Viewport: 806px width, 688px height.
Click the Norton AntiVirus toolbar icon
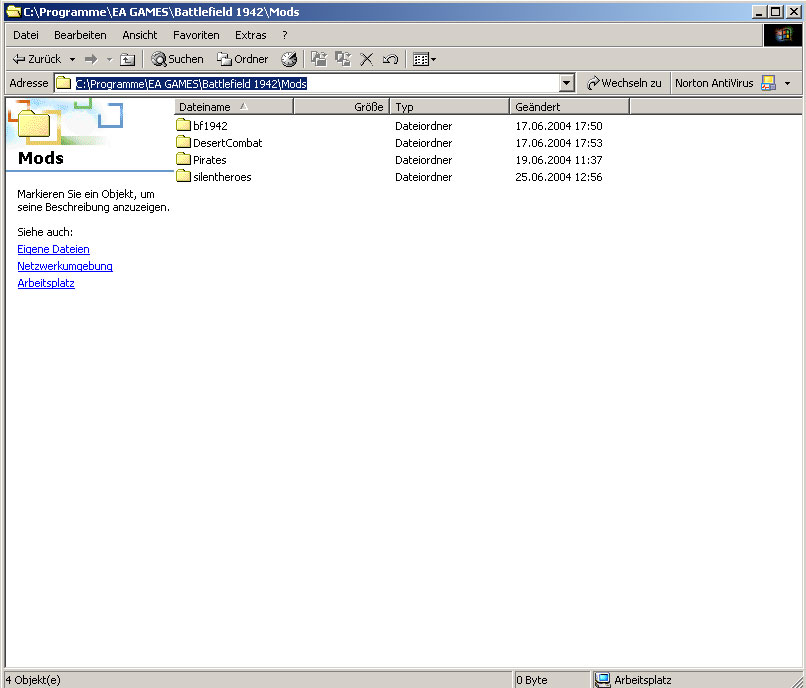tap(768, 83)
